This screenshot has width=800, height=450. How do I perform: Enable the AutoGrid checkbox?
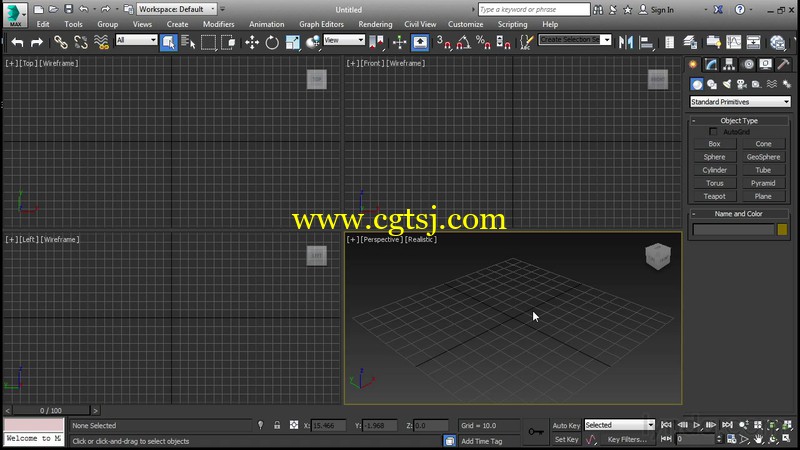tap(713, 132)
